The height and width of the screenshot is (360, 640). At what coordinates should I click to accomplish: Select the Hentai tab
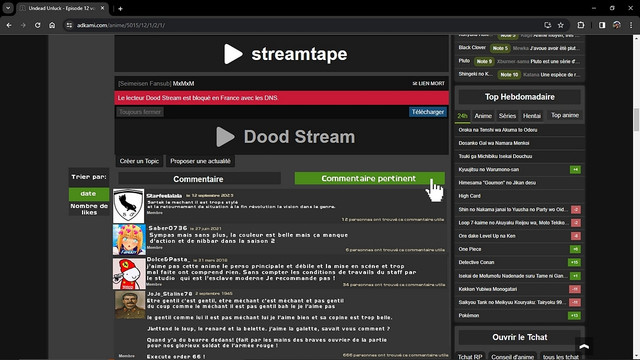[x=532, y=116]
